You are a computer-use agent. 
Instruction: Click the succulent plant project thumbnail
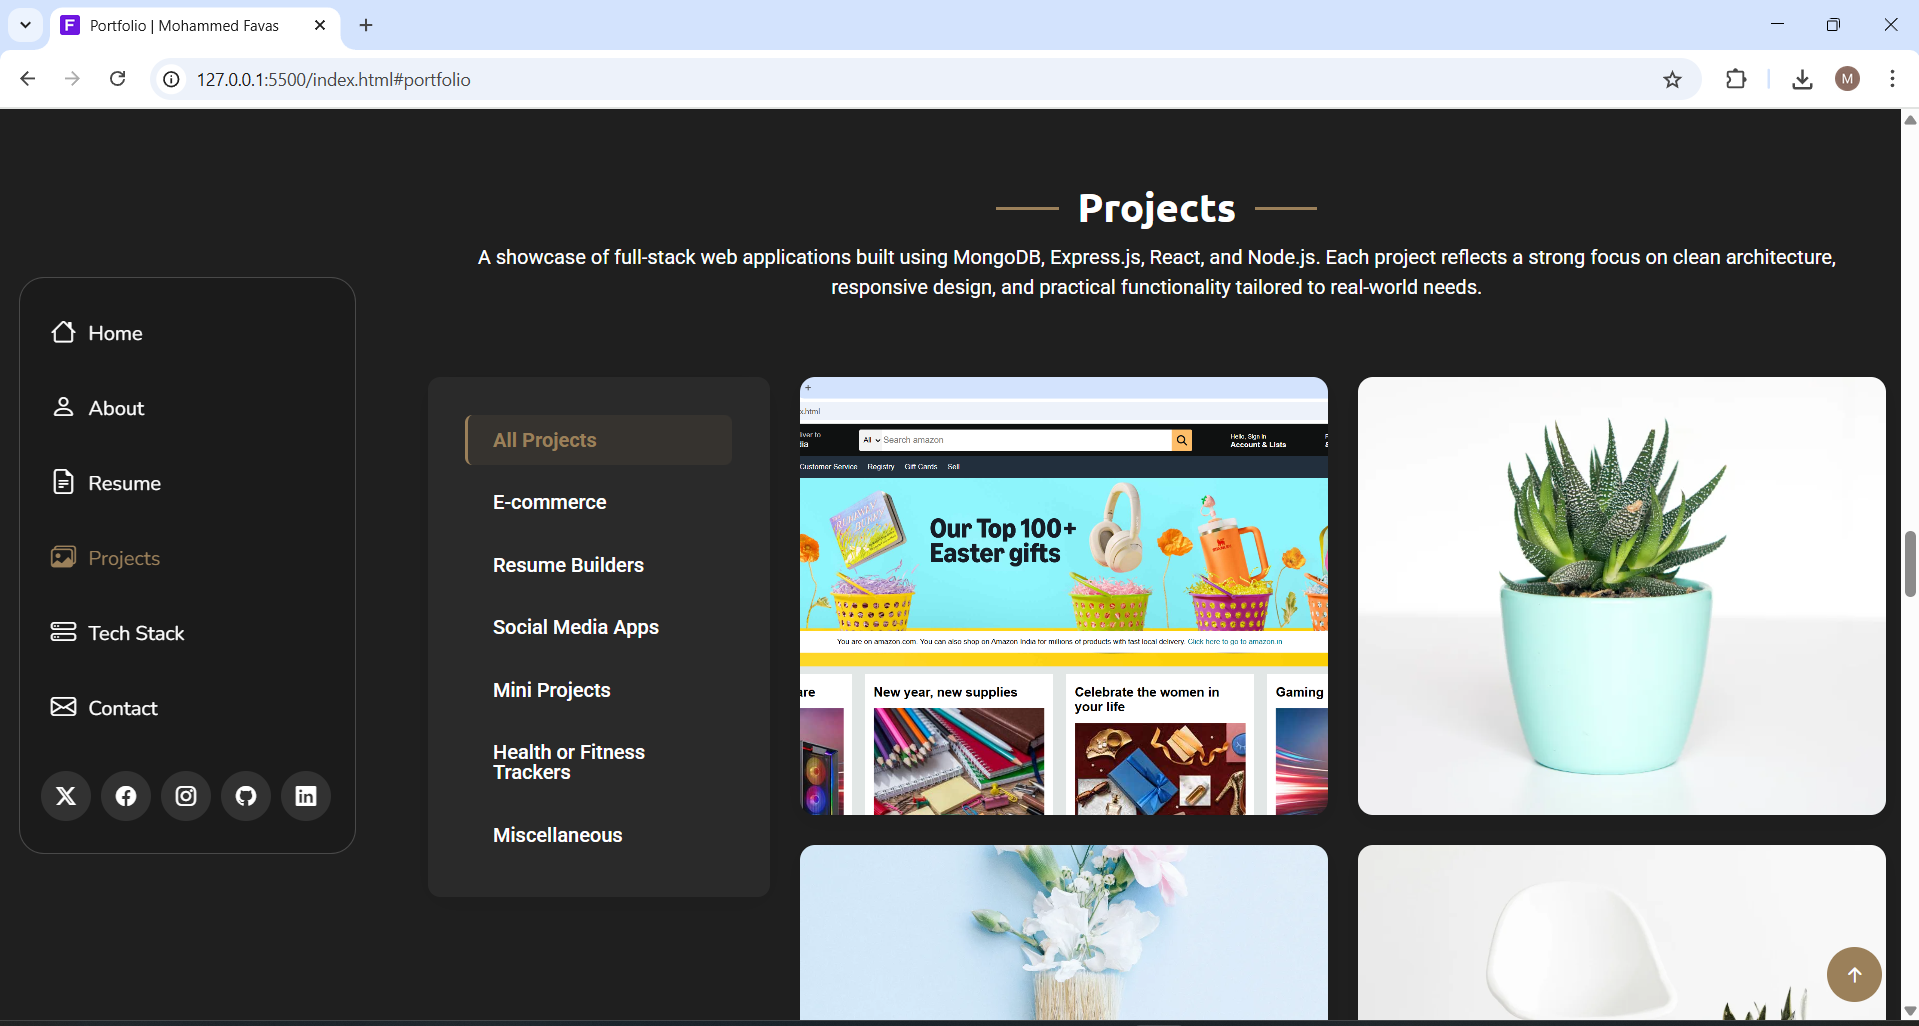(1619, 594)
